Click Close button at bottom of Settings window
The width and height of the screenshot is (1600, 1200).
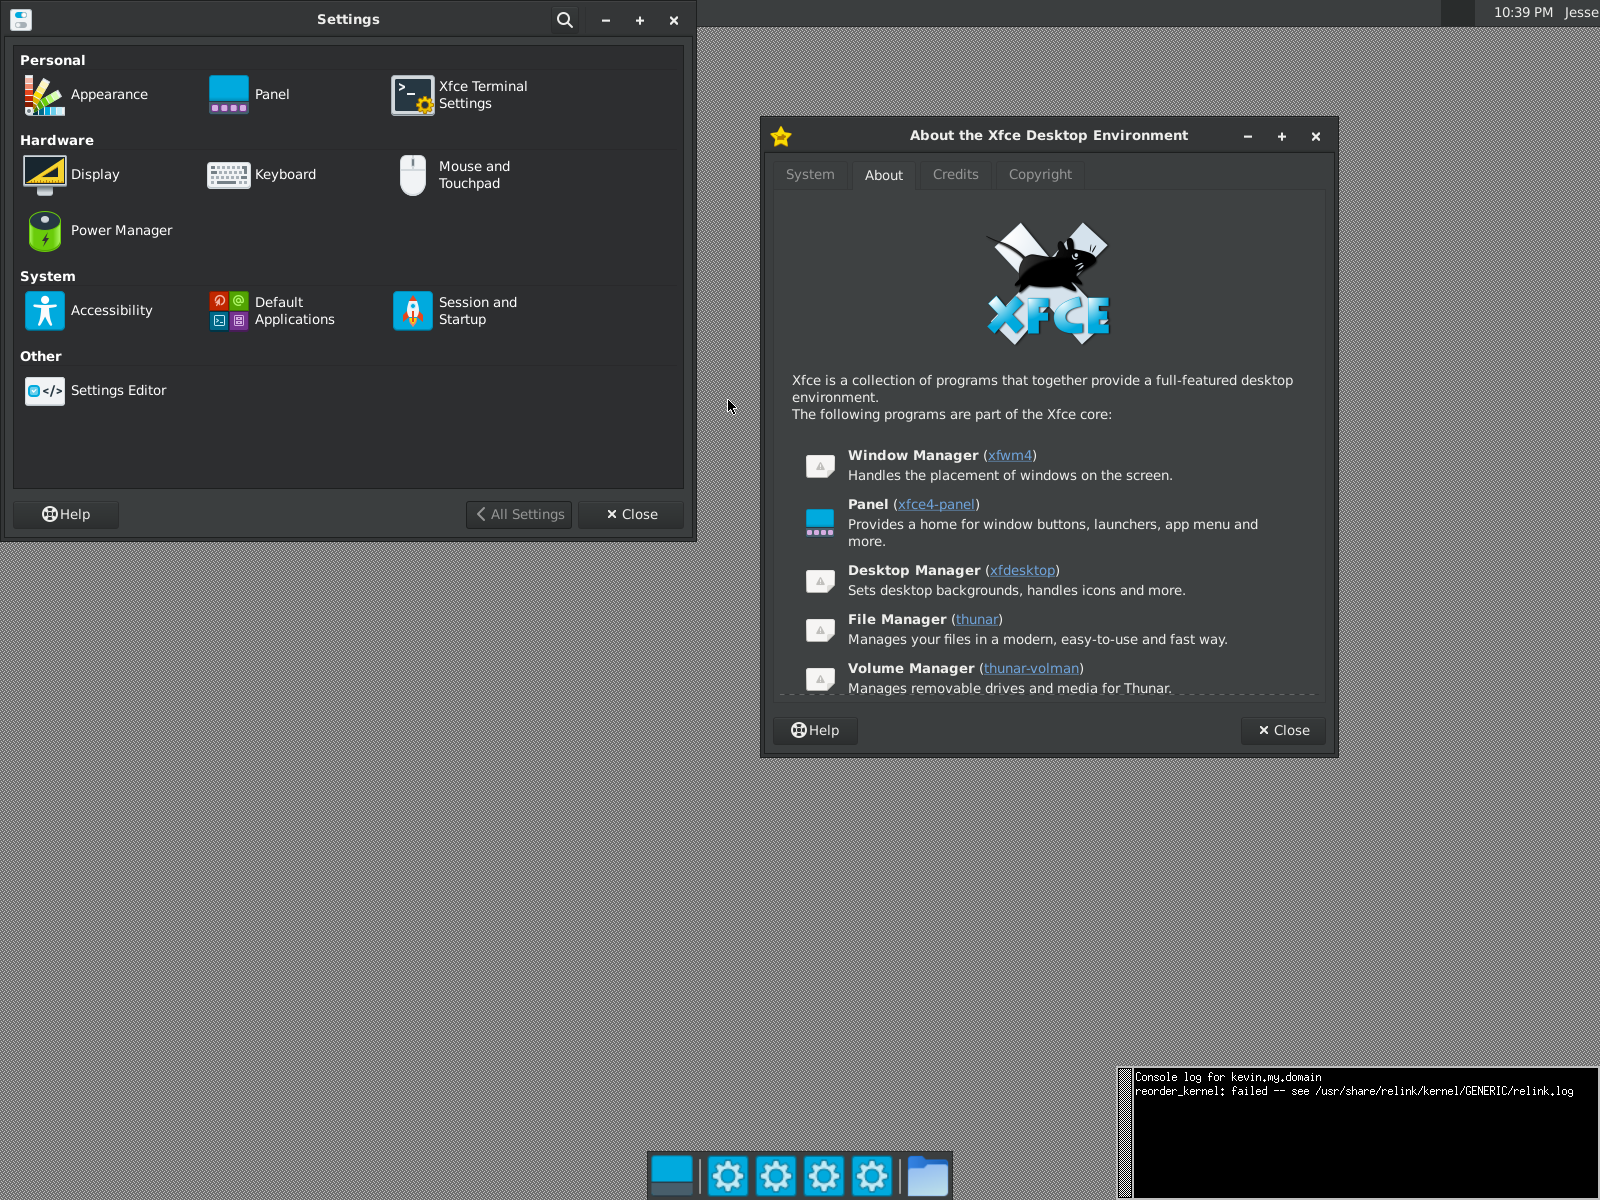pos(631,515)
